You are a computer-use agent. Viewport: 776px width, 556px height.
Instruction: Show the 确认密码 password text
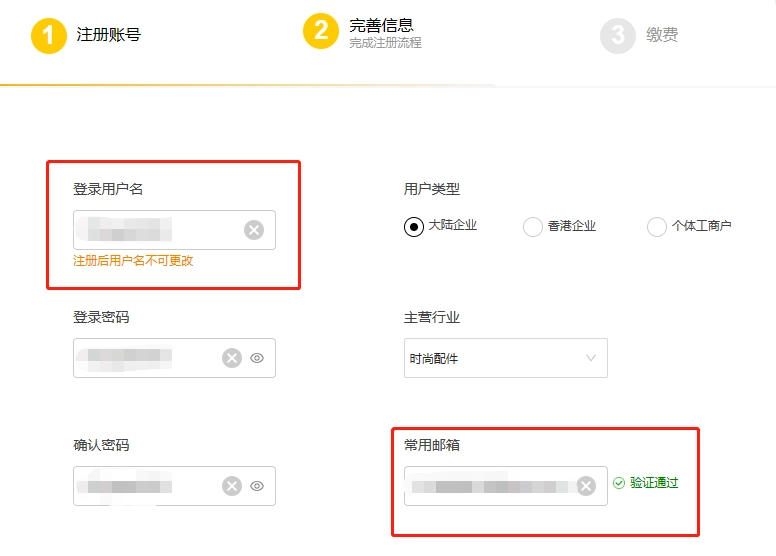(257, 486)
